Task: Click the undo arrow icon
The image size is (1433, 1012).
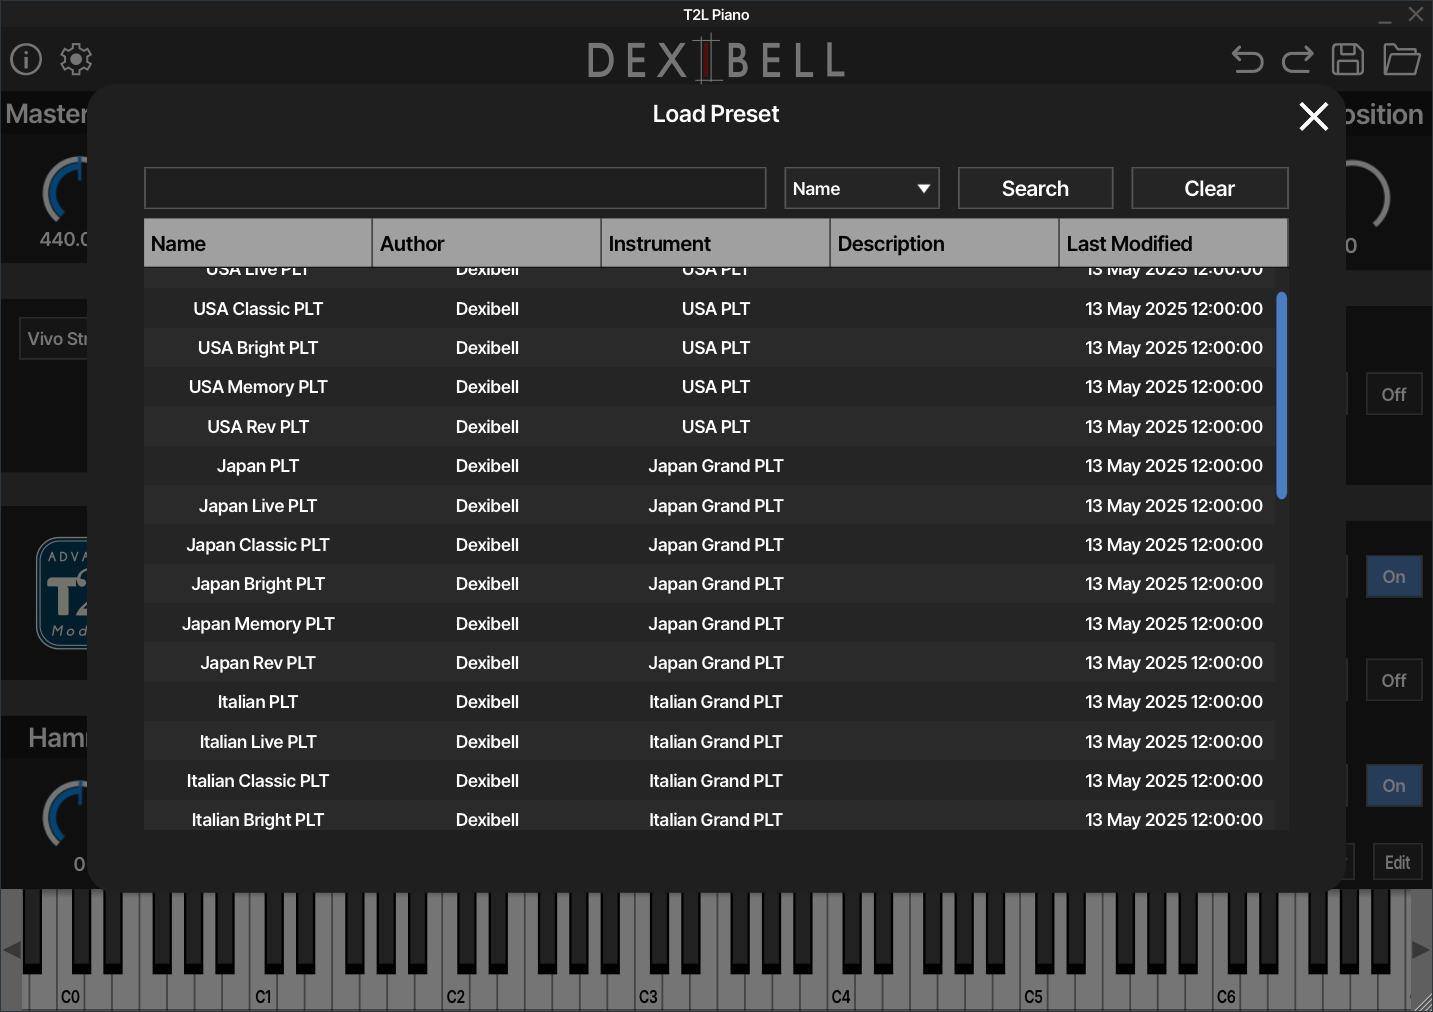Action: point(1247,60)
